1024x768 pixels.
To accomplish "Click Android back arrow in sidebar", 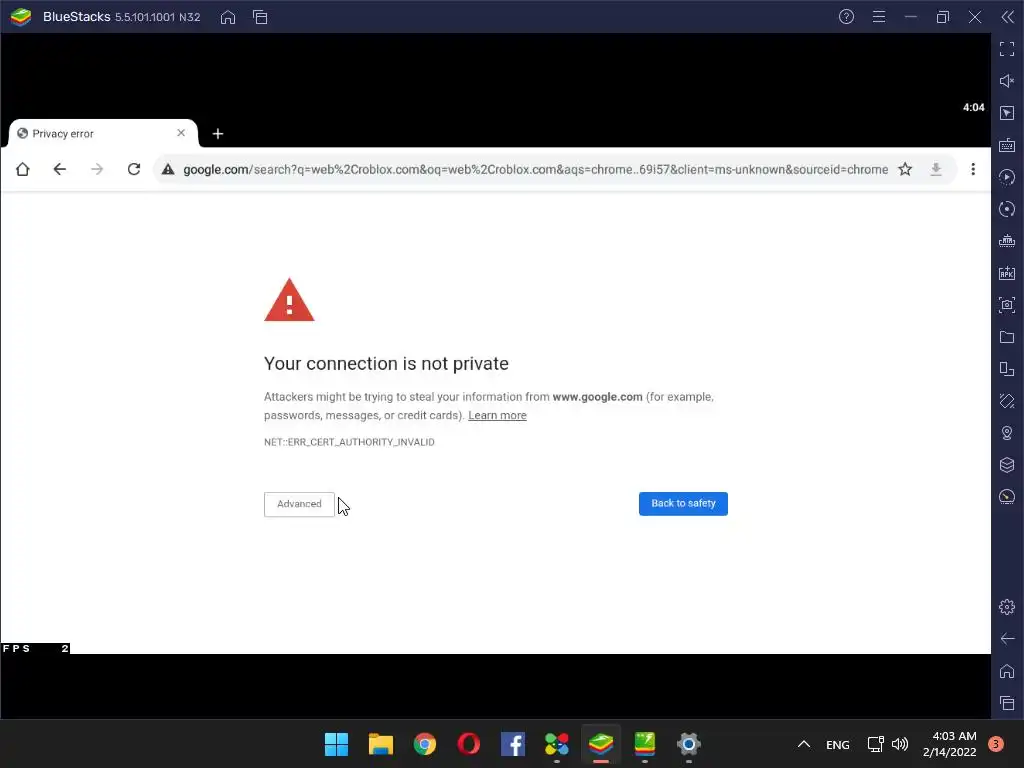I will pos(1007,639).
